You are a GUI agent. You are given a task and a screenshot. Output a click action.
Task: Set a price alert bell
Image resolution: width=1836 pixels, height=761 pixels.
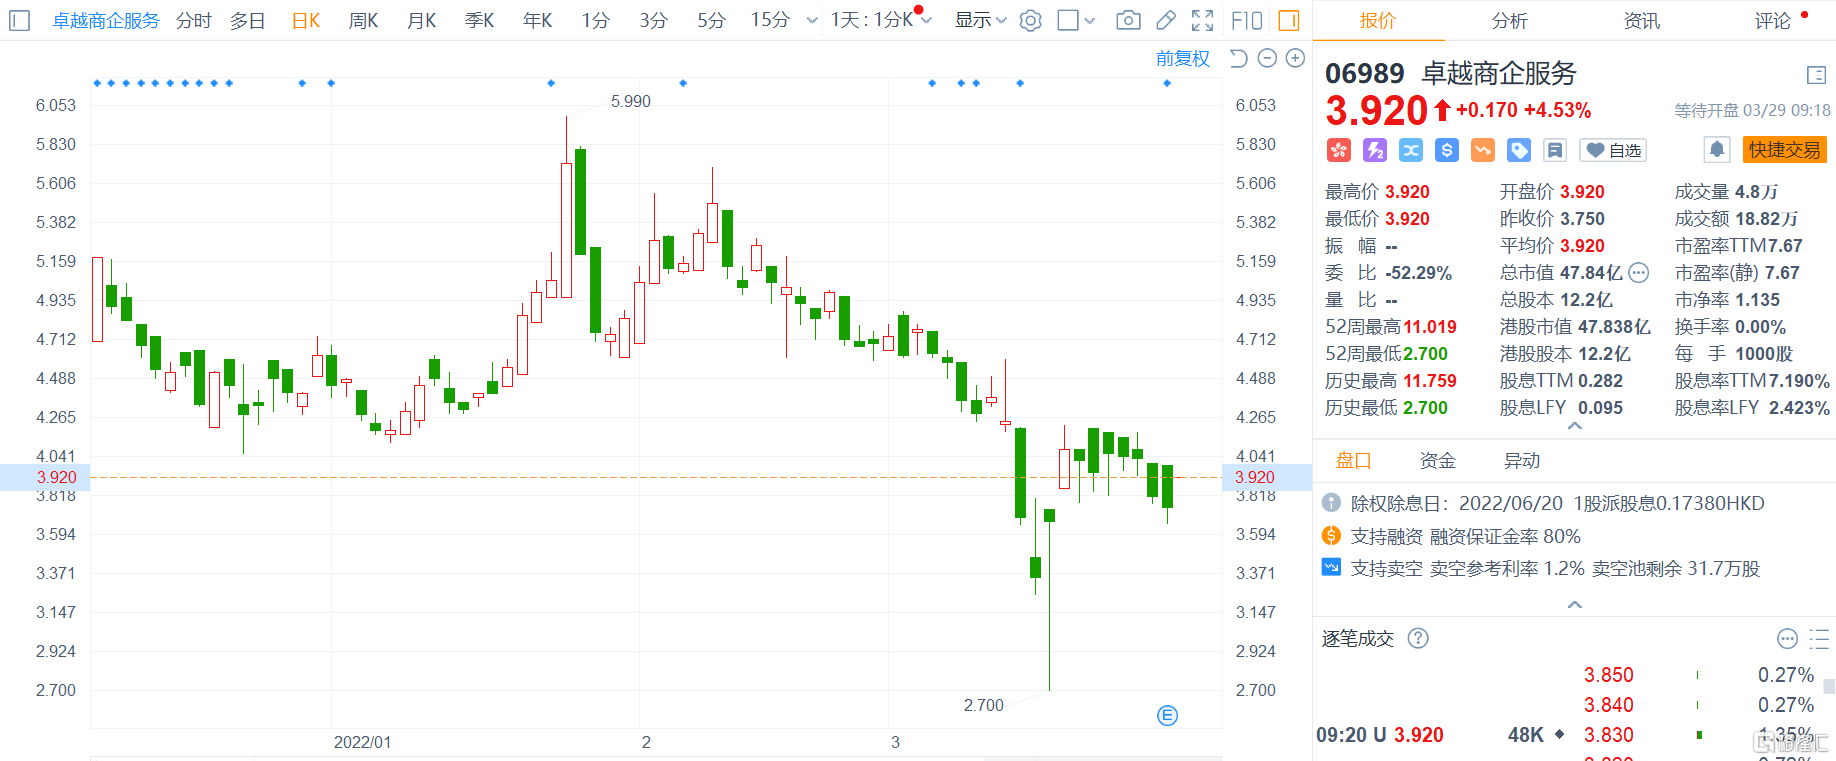(x=1717, y=150)
